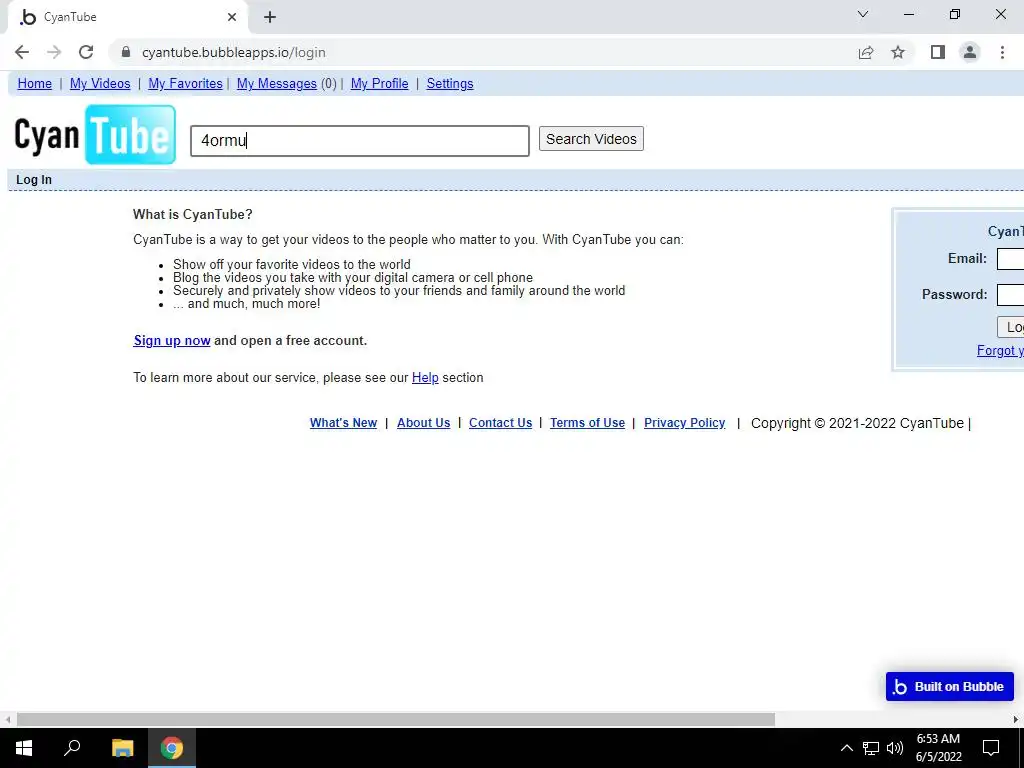Open a new browser tab
The height and width of the screenshot is (768, 1024).
(x=270, y=17)
